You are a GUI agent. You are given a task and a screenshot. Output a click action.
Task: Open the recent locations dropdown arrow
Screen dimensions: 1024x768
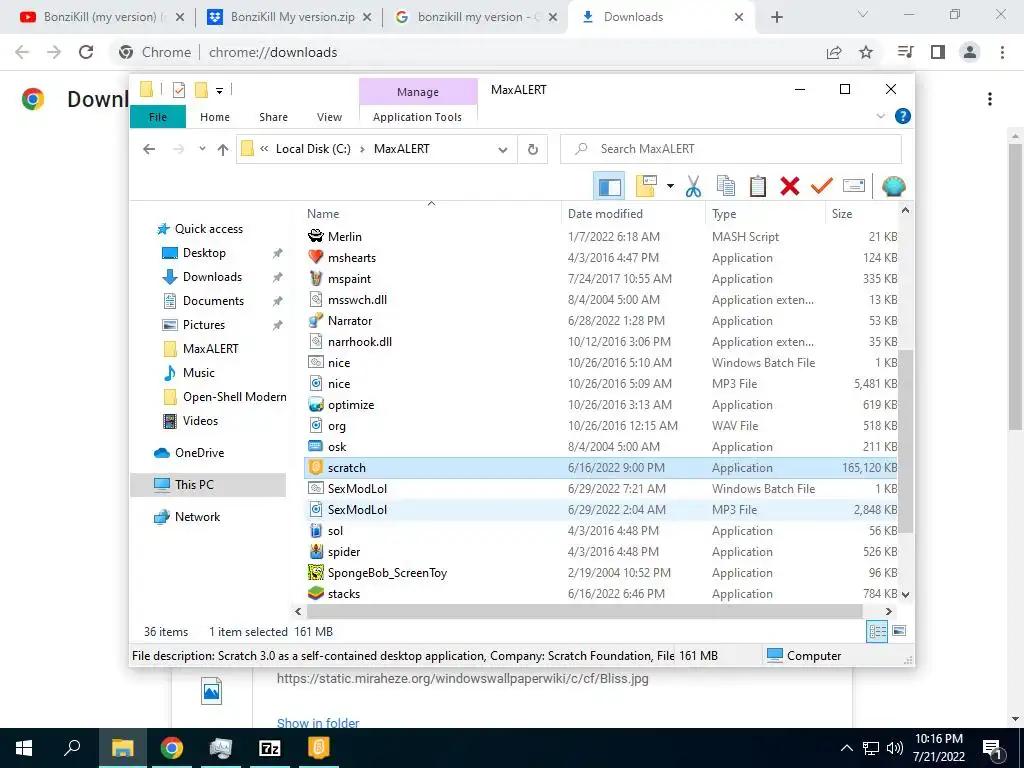coord(202,150)
